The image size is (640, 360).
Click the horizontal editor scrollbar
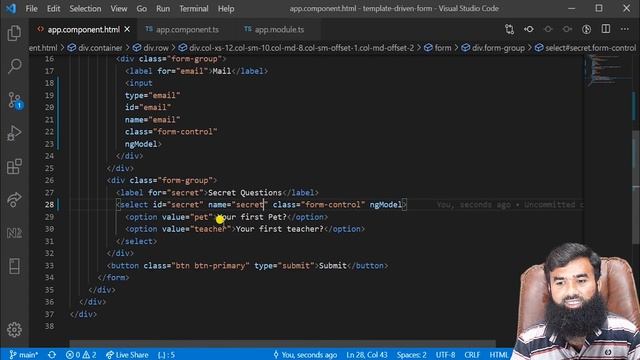click(x=282, y=344)
